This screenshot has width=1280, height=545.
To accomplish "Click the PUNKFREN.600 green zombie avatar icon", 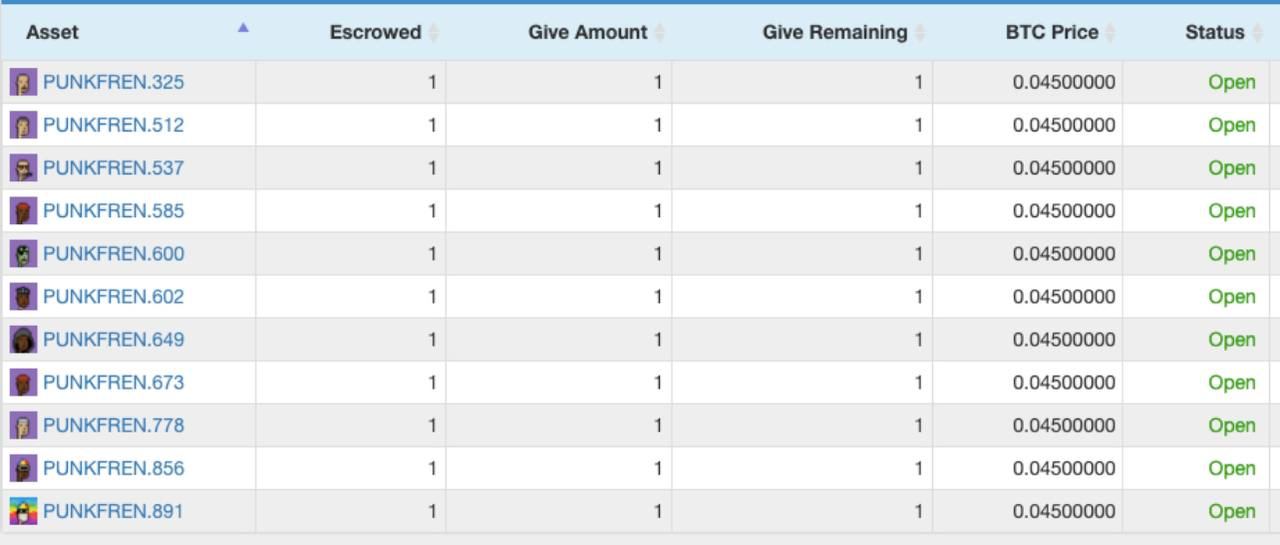I will pyautogui.click(x=23, y=254).
